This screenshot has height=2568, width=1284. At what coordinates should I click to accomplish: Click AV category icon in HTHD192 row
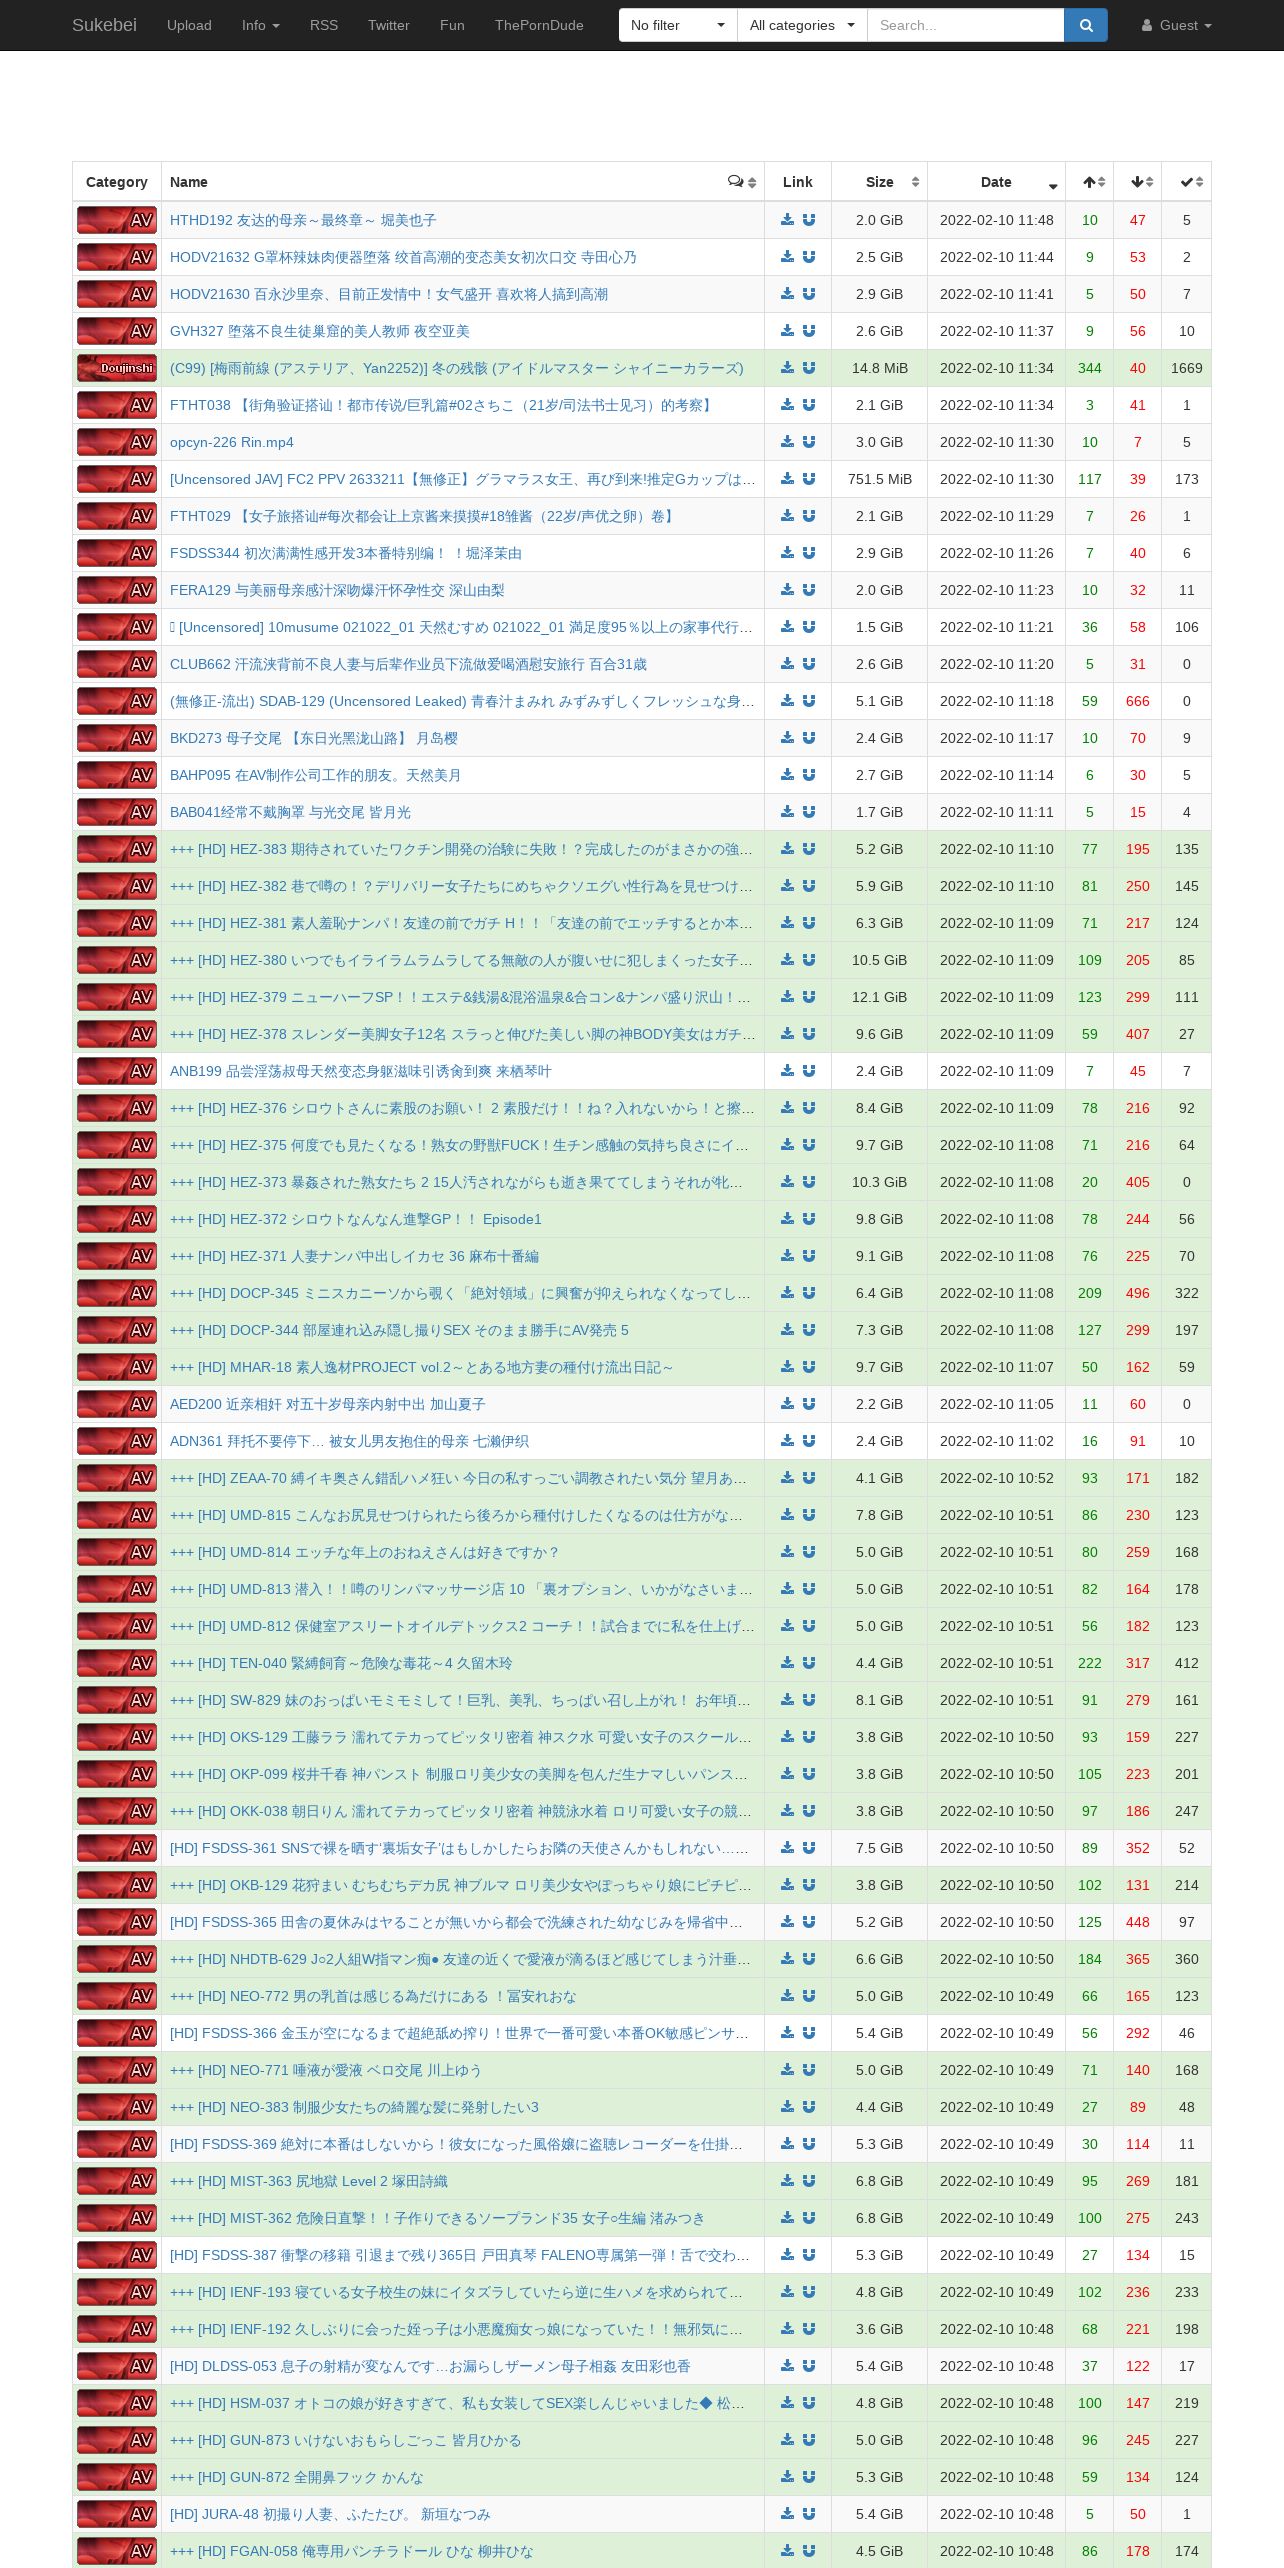pos(117,220)
